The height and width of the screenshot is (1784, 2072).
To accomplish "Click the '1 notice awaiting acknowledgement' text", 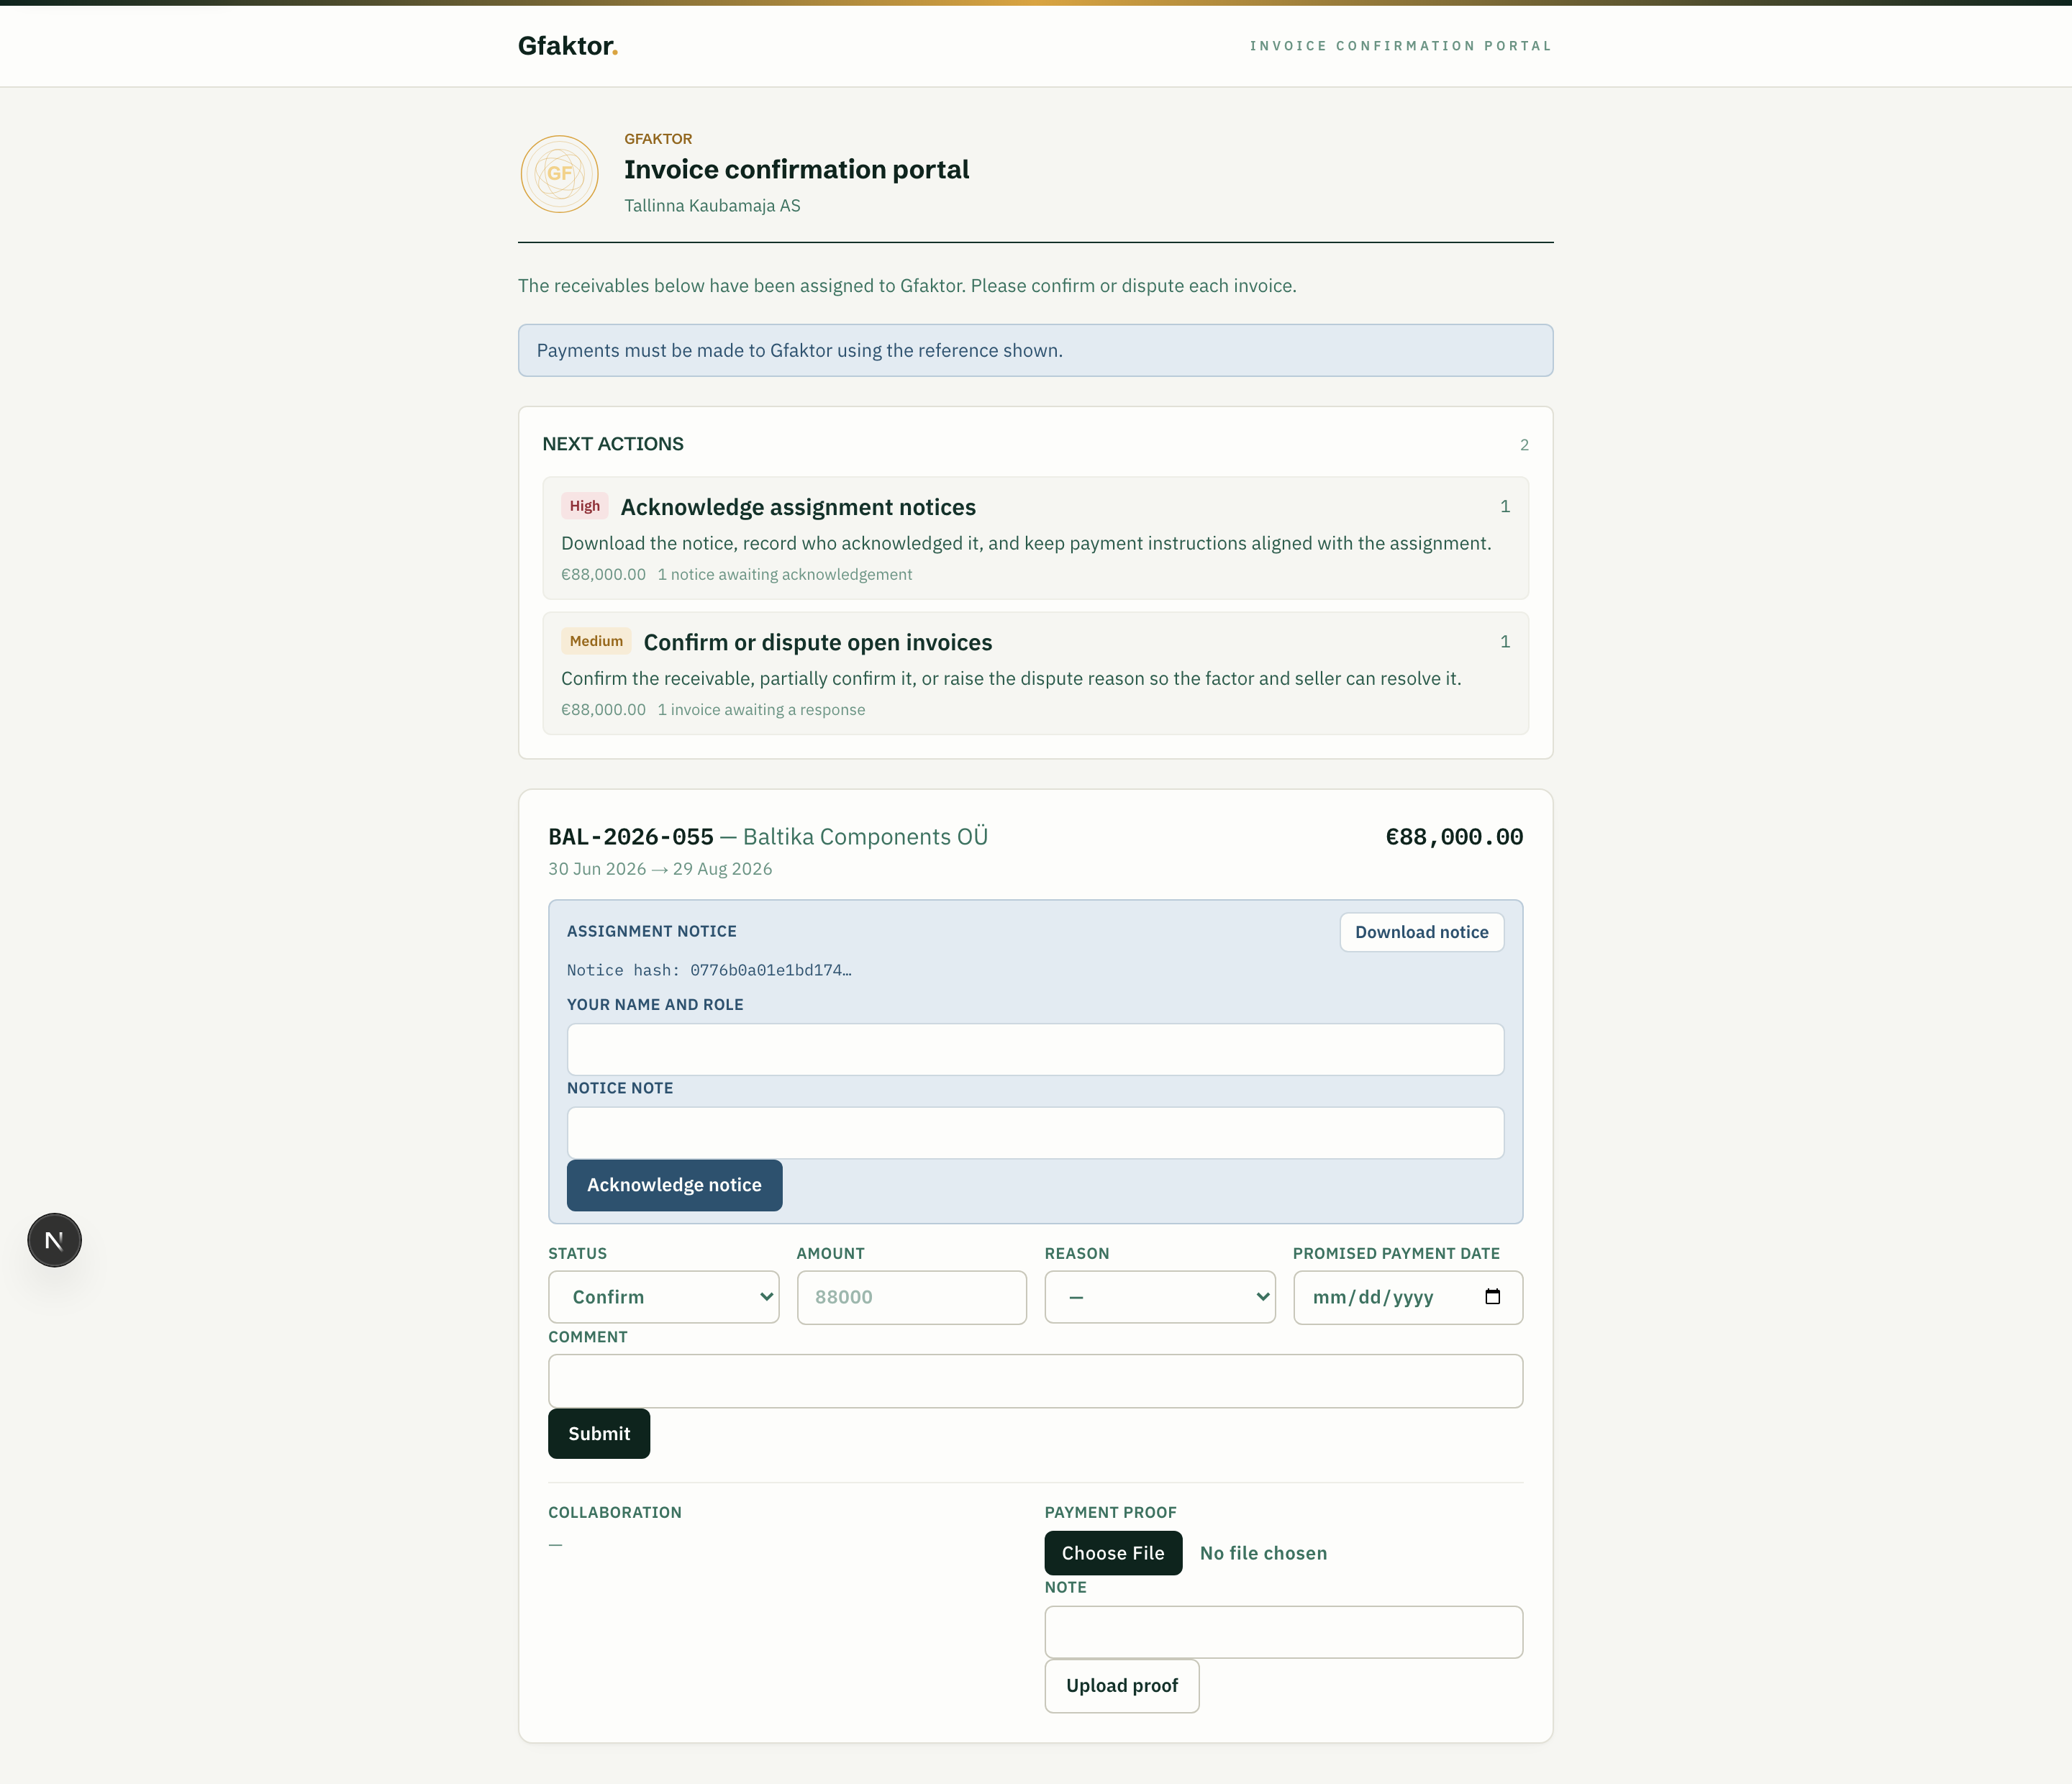I will coord(784,574).
